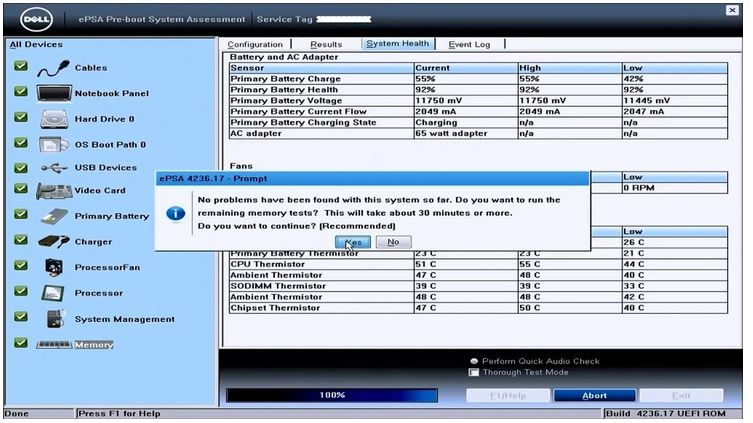Uncheck the Video Card checkbox

[21, 189]
